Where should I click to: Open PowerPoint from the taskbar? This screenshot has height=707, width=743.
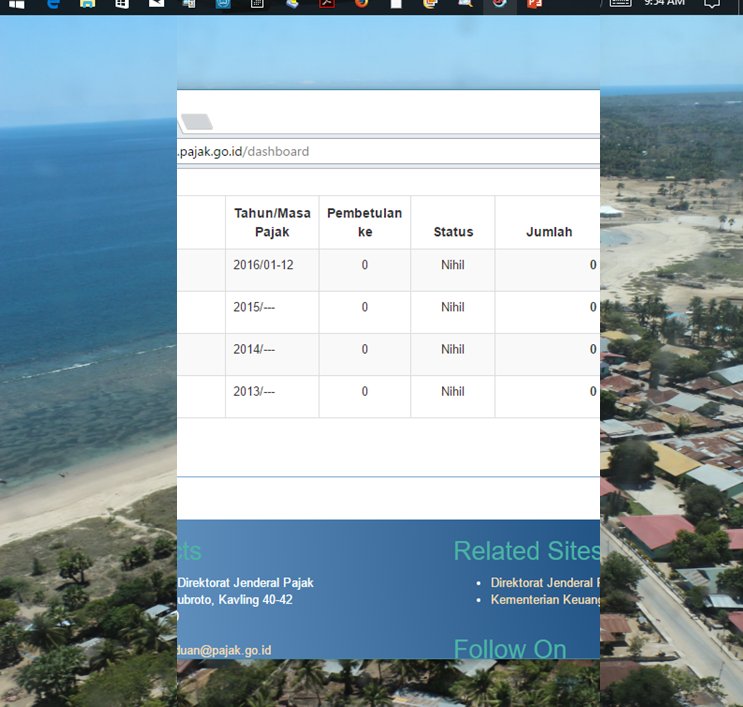pos(534,4)
